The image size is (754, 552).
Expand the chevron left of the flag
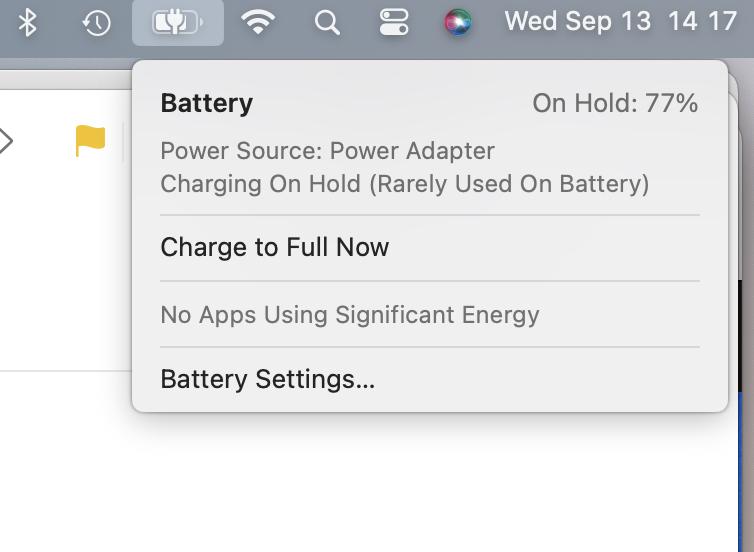[6, 141]
